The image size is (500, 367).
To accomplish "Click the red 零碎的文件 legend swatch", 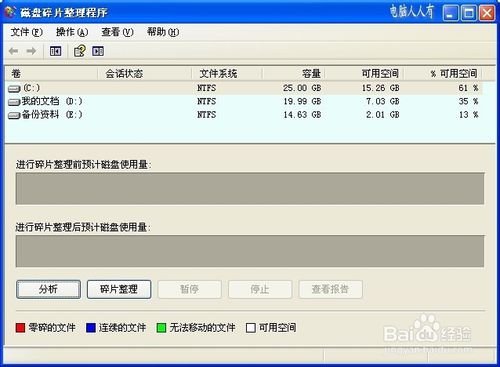I will (x=20, y=328).
